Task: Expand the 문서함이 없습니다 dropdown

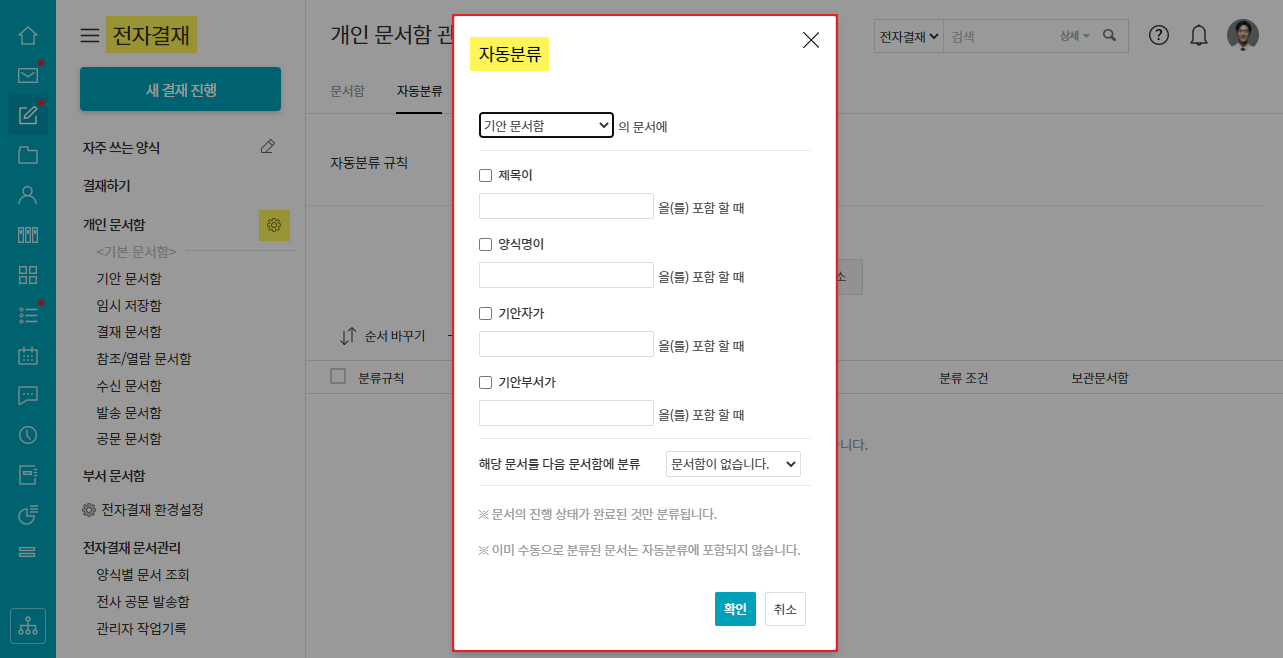Action: point(733,464)
